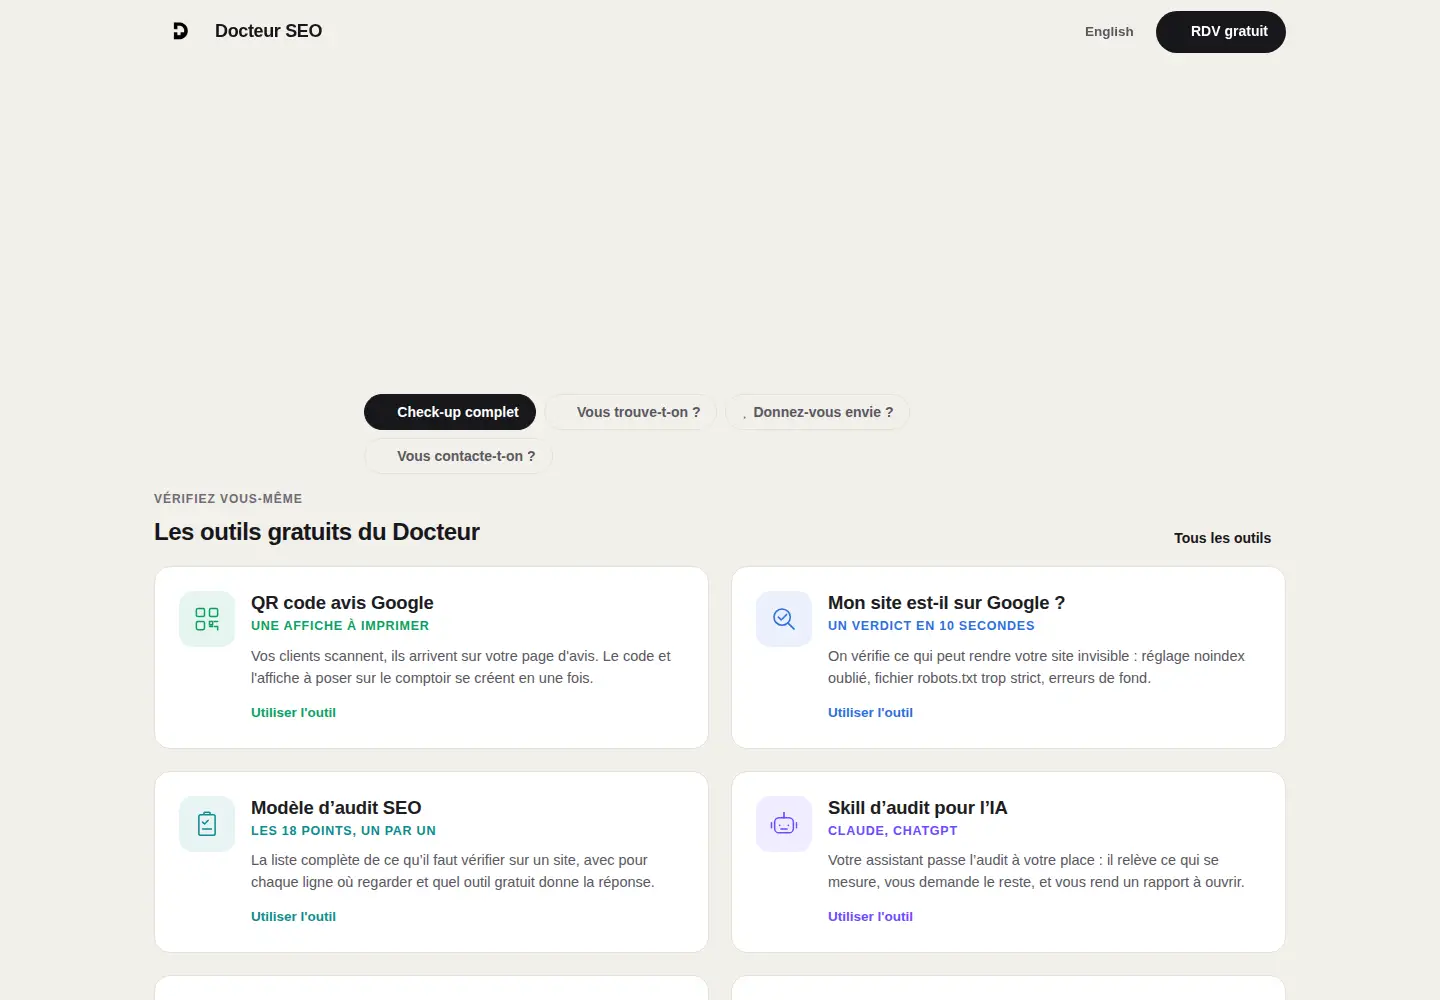Open the QR code avis Google title
The image size is (1440, 1000).
click(x=342, y=603)
